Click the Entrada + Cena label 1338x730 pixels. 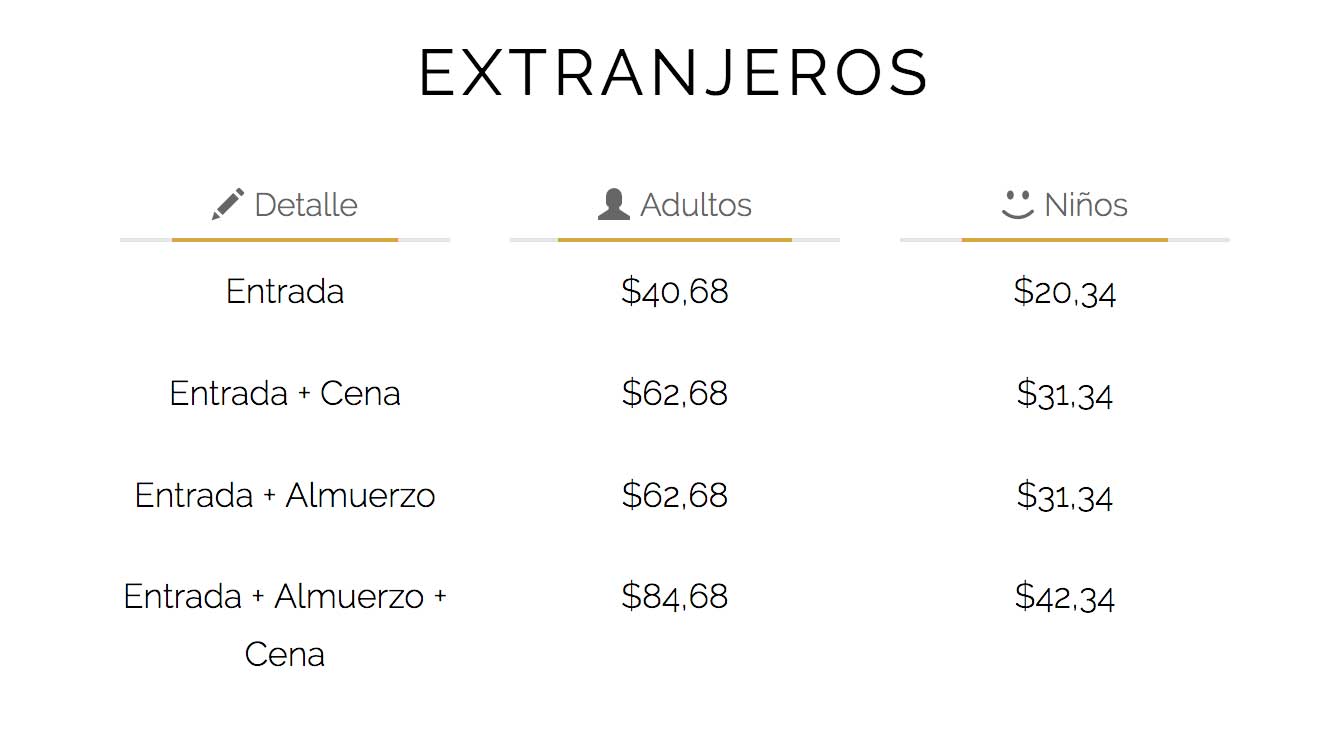285,394
